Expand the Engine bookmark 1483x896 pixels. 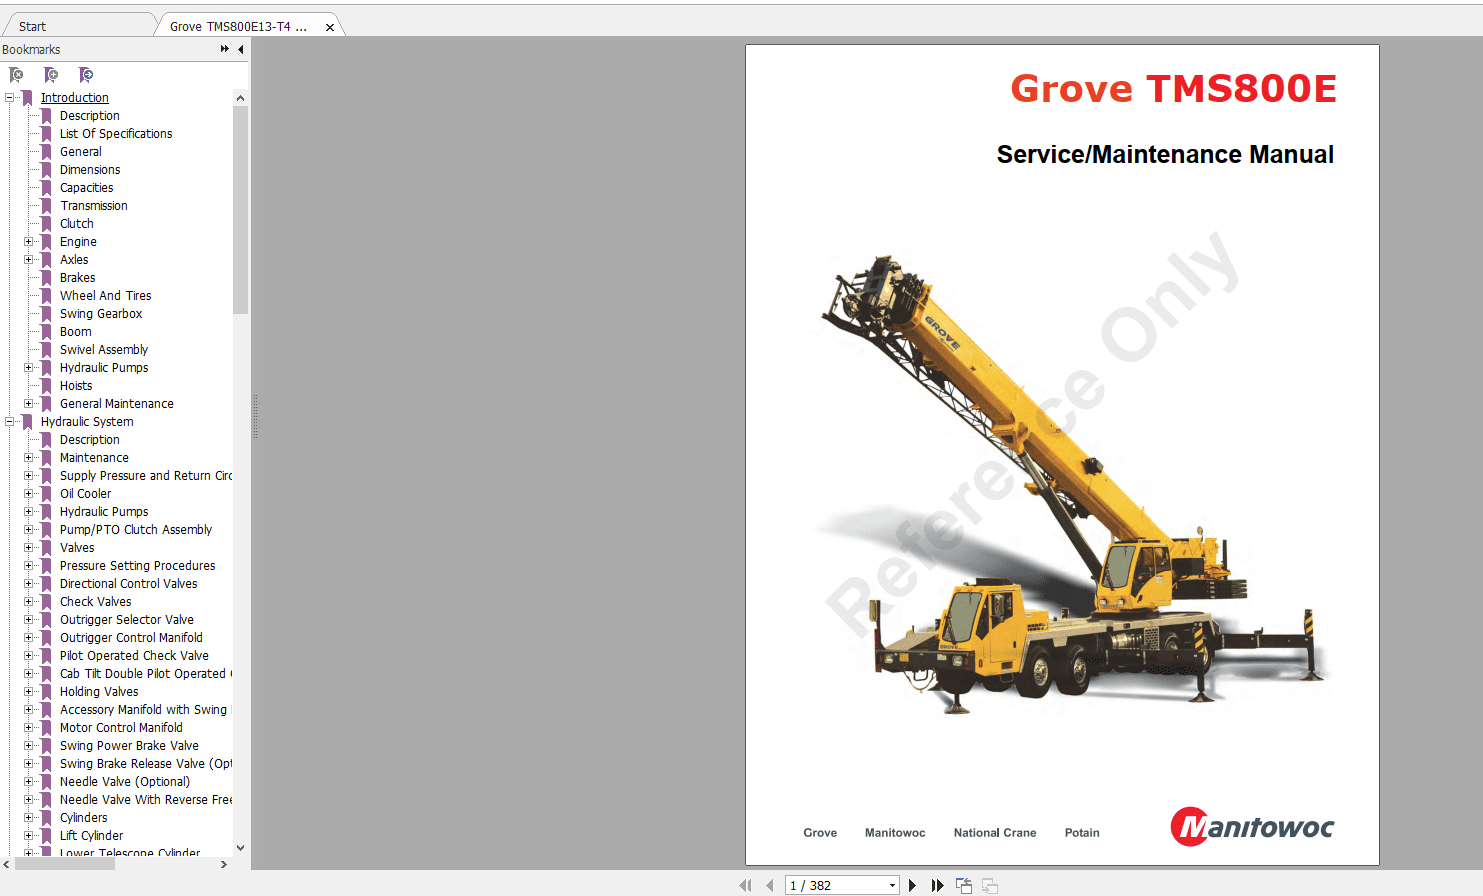(x=28, y=241)
